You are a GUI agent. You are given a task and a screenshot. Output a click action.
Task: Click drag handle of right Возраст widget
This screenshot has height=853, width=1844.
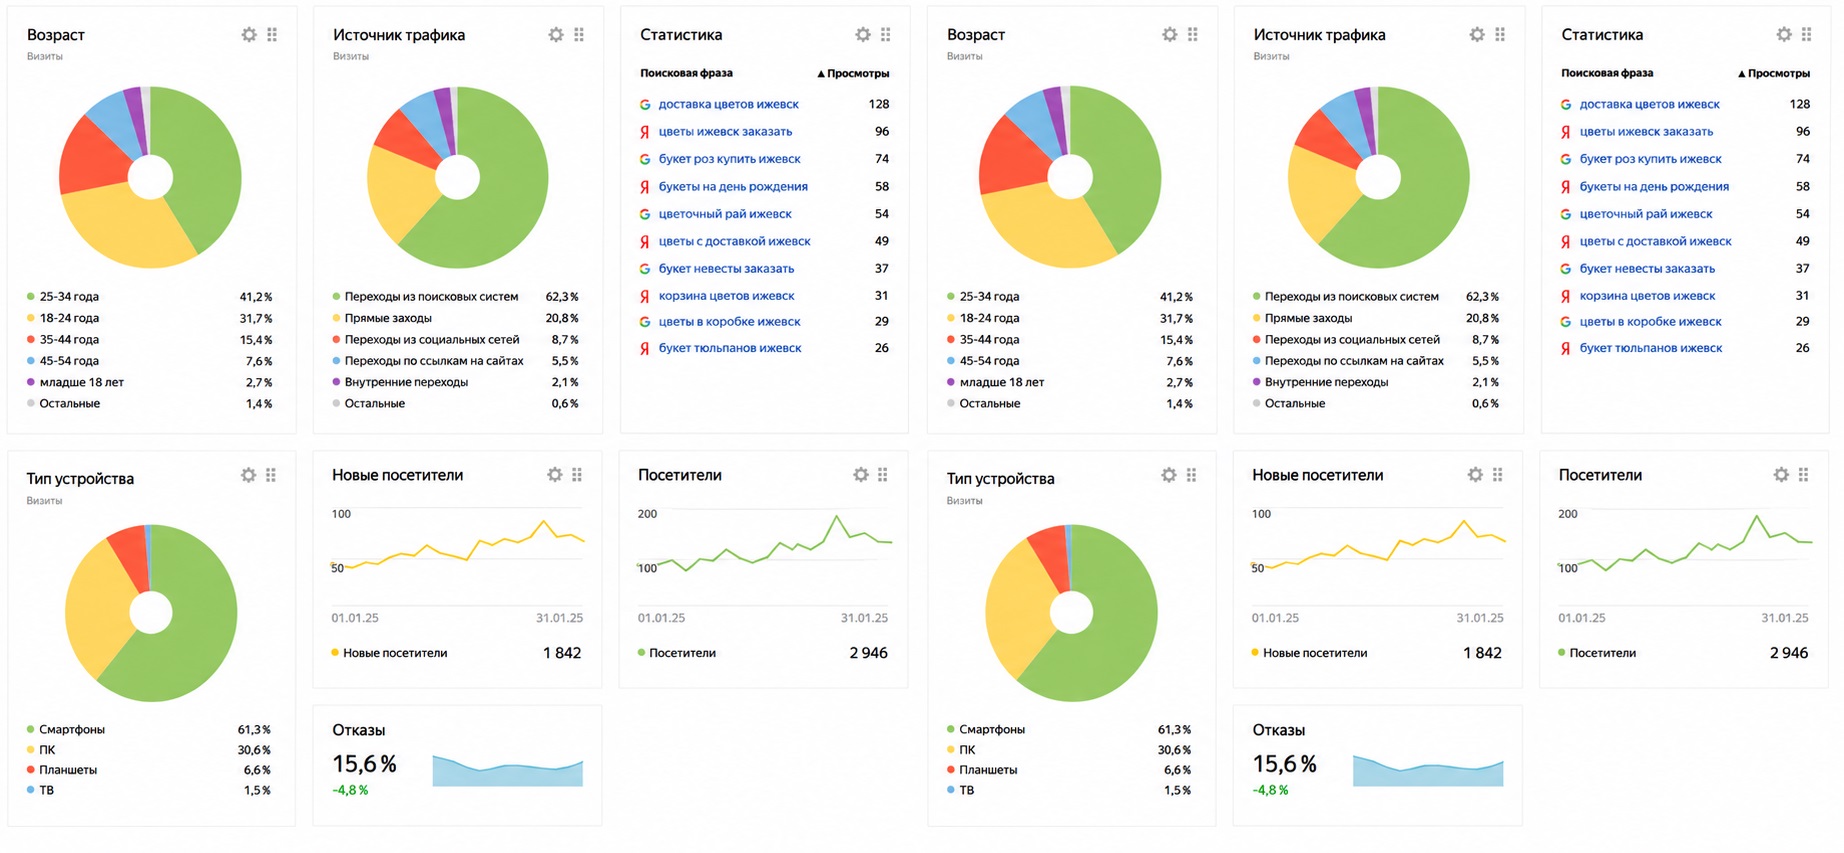pos(1193,35)
